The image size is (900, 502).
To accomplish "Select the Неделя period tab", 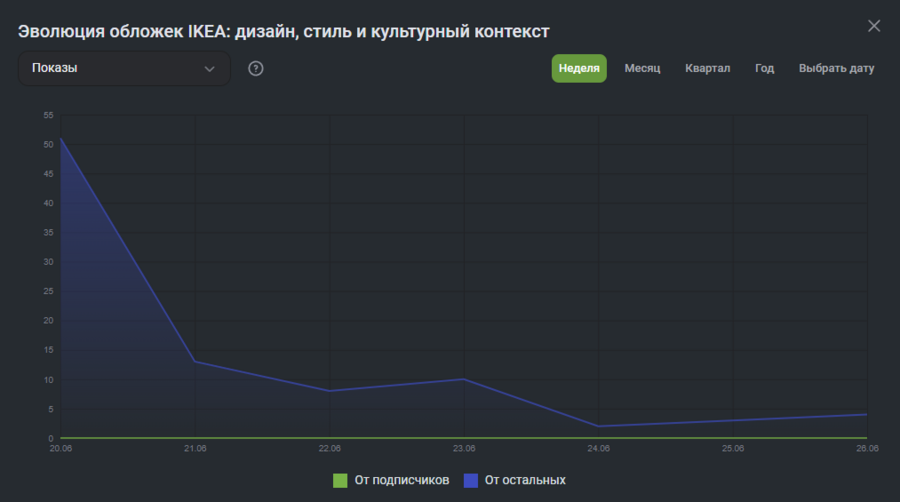I will click(x=579, y=68).
